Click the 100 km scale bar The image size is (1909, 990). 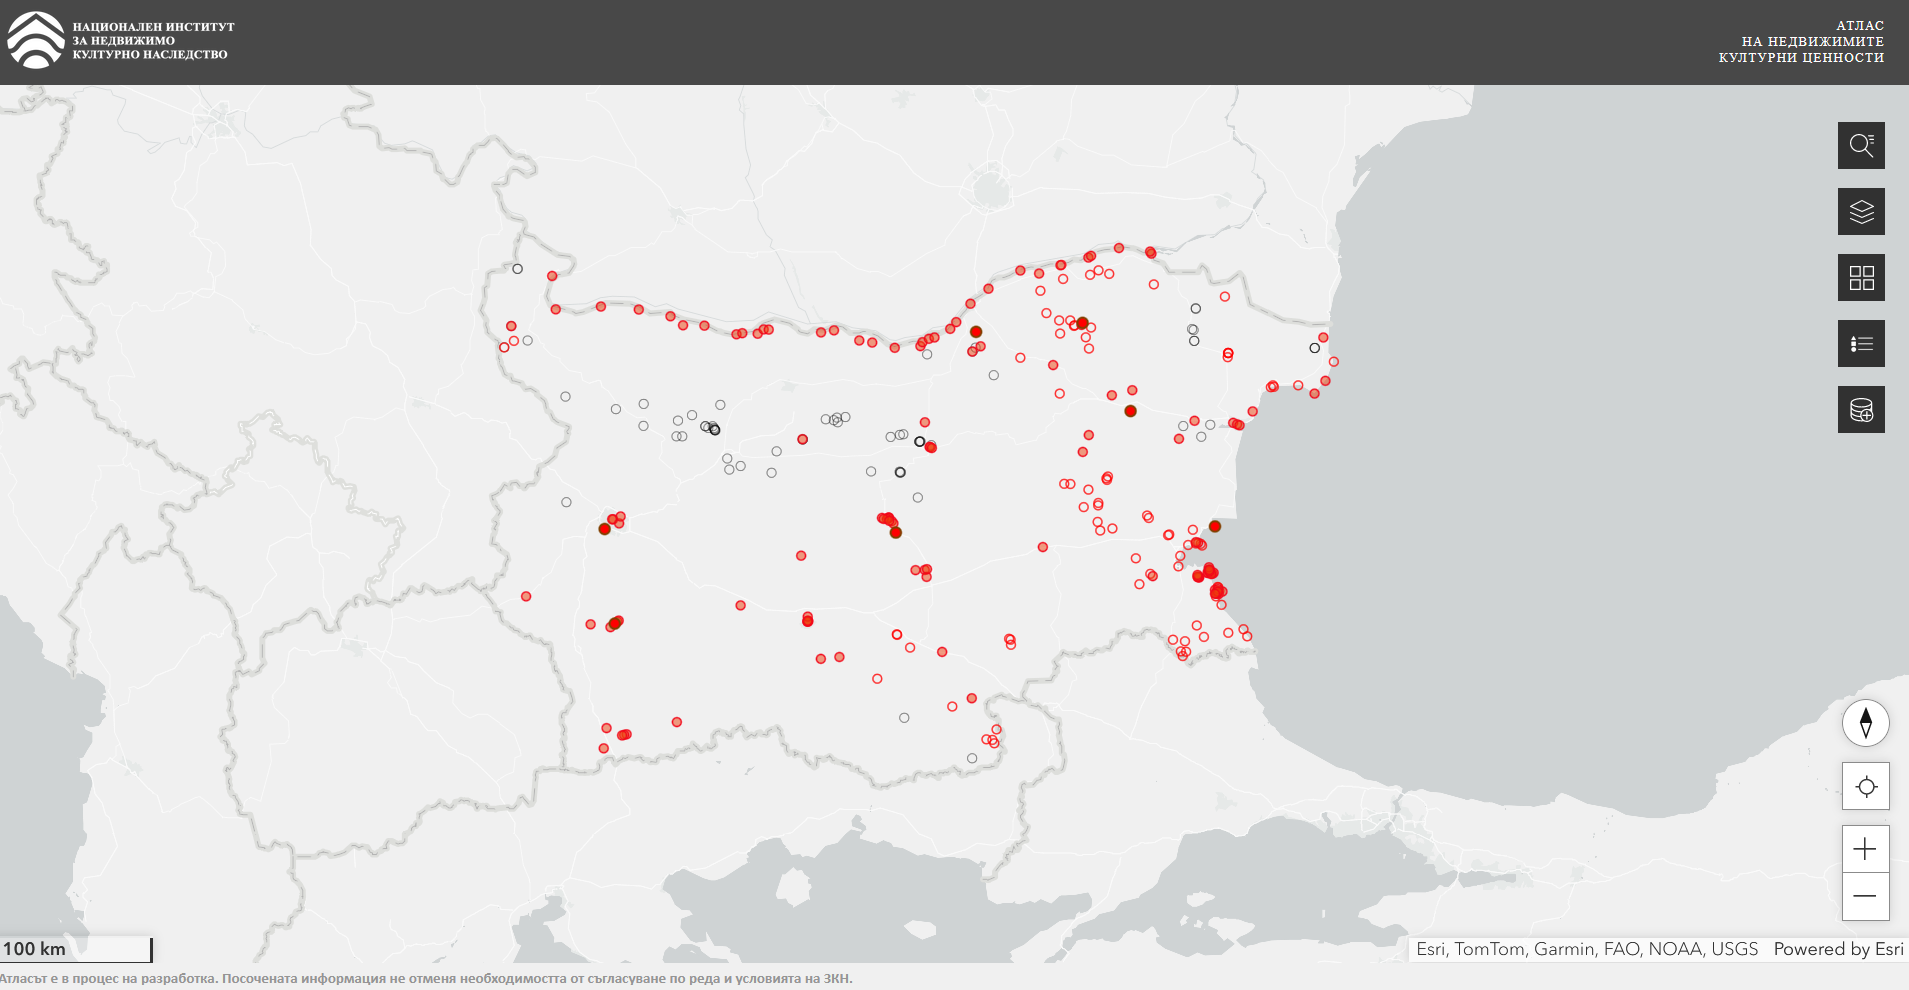point(76,949)
